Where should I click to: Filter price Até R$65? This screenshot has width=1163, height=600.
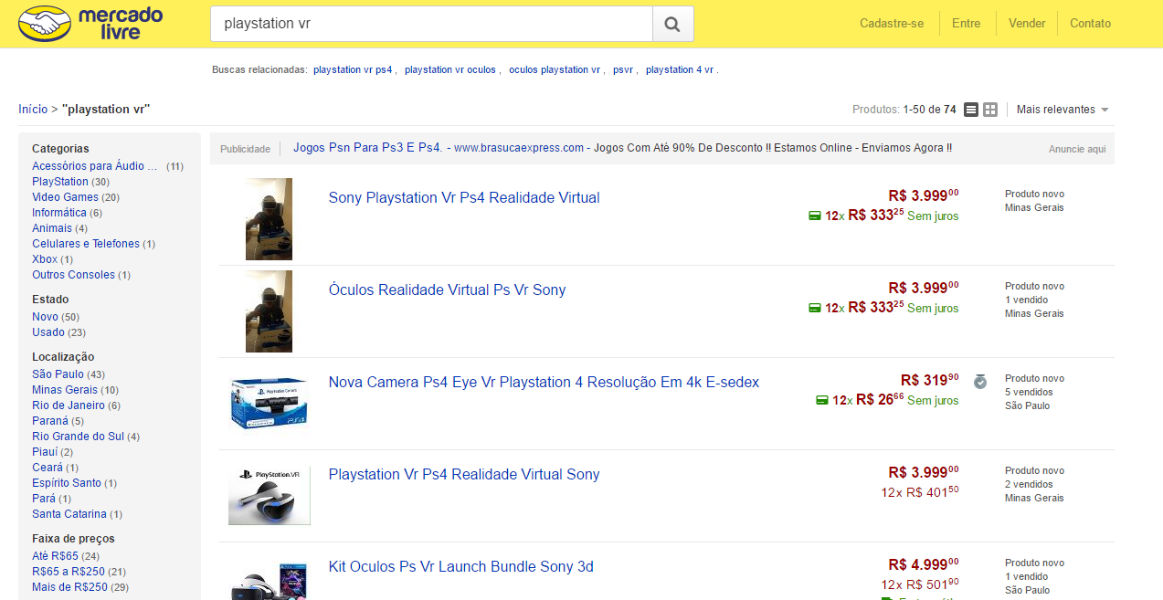click(x=55, y=556)
